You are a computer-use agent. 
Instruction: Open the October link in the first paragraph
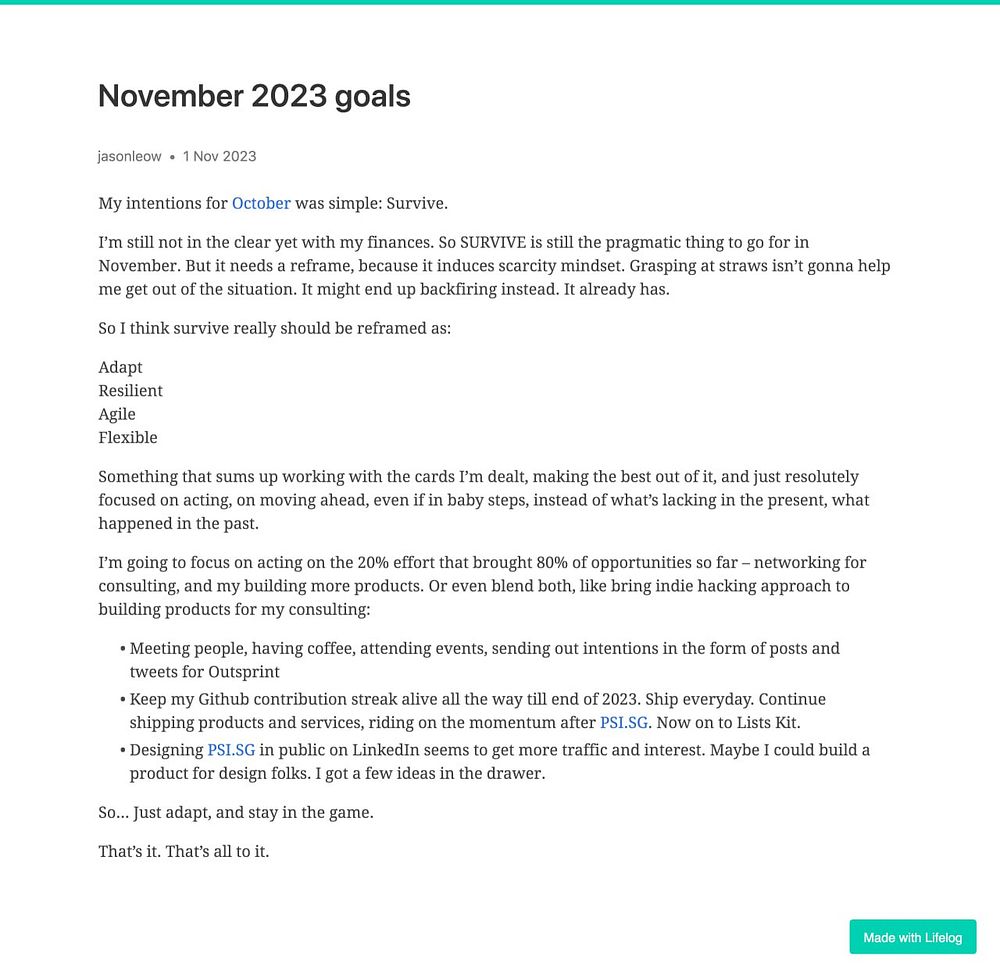[261, 203]
